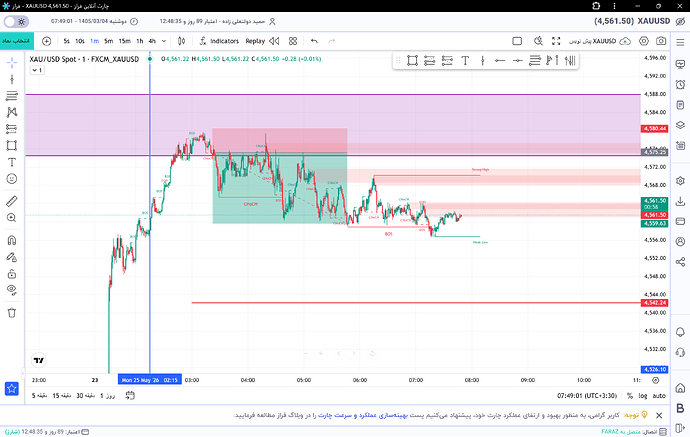Start bar Replay mode
The width and height of the screenshot is (690, 437).
262,41
